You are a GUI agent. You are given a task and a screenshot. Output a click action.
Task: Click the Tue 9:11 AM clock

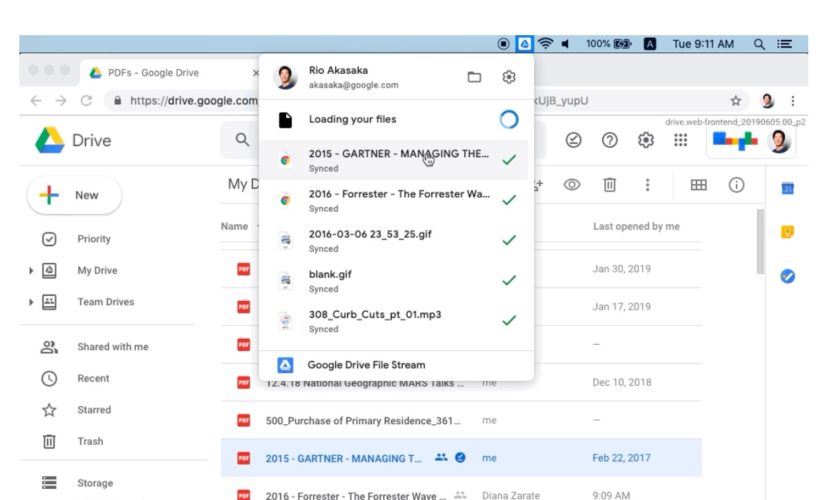point(703,44)
